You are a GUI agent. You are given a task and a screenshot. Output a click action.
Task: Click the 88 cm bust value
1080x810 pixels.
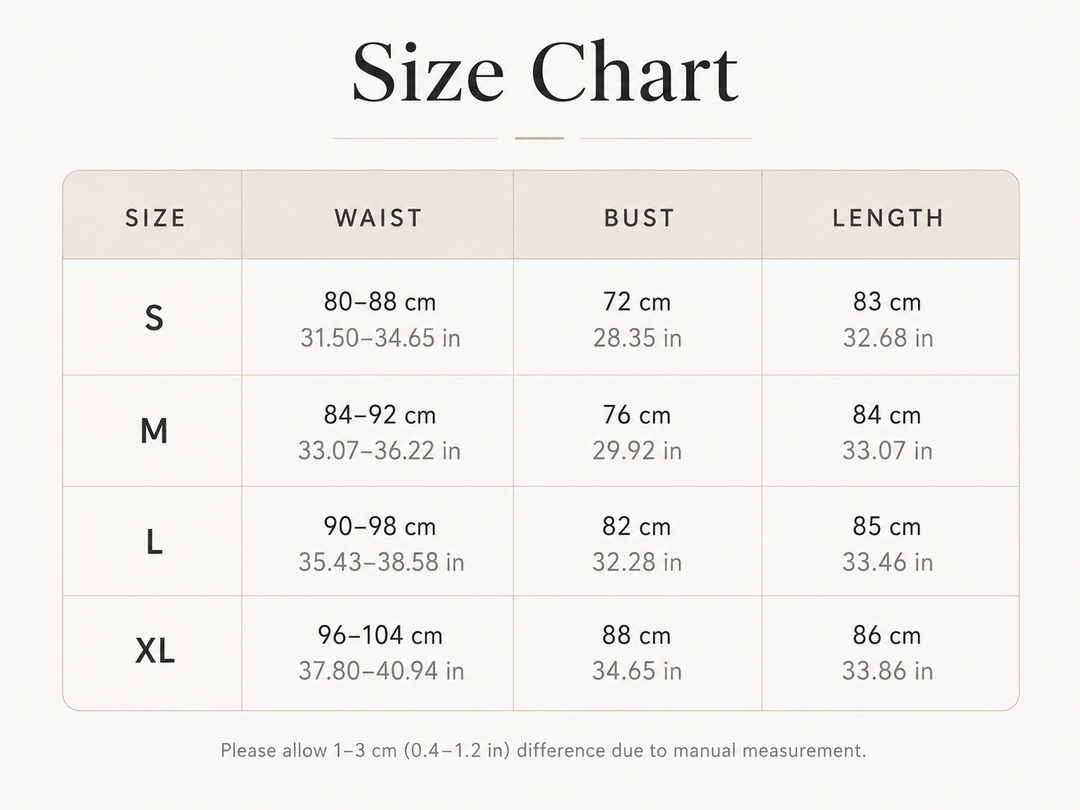pos(636,635)
